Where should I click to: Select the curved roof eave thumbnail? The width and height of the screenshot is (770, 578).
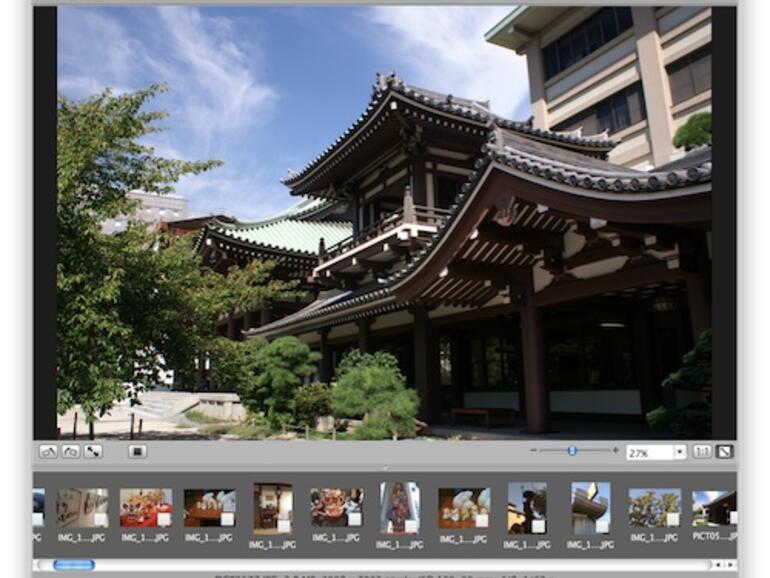click(x=591, y=508)
